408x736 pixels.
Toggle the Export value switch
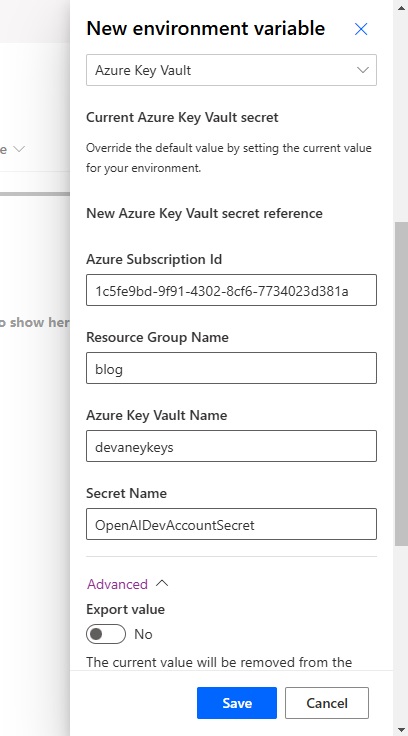coord(106,634)
